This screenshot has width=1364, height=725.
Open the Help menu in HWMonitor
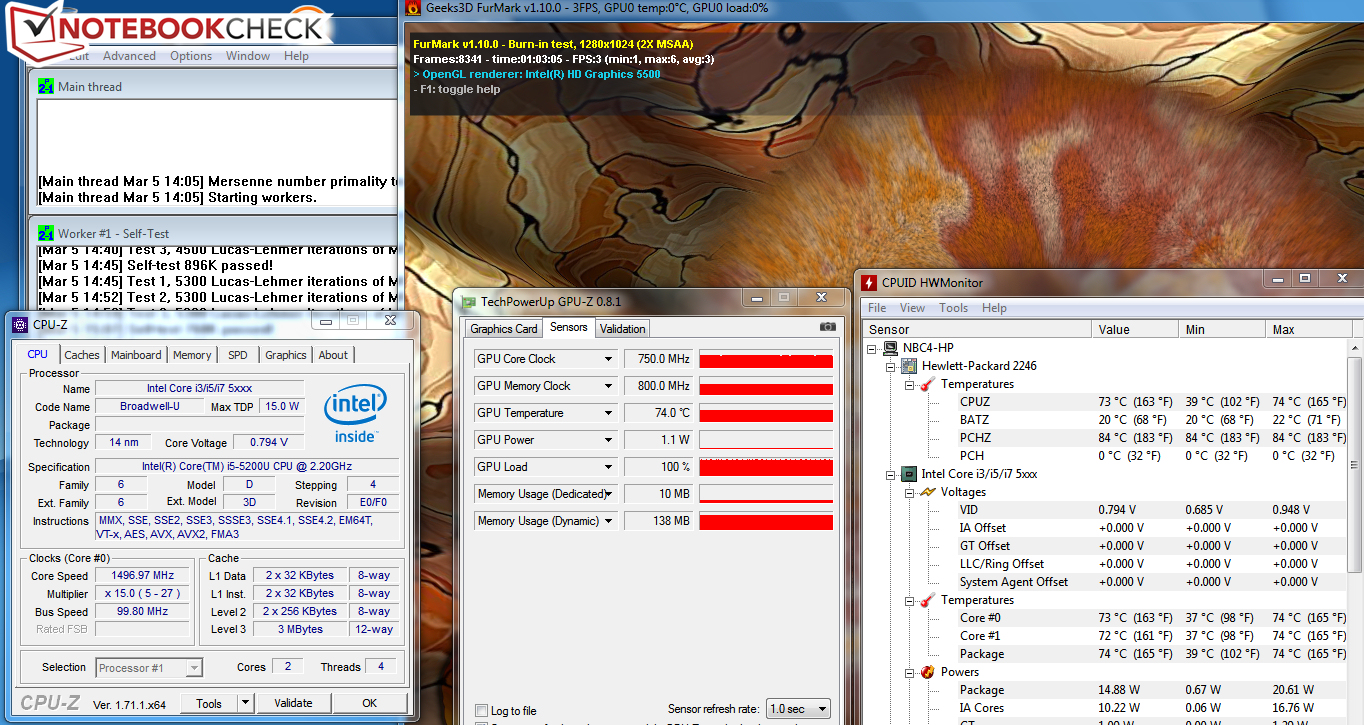click(x=994, y=308)
